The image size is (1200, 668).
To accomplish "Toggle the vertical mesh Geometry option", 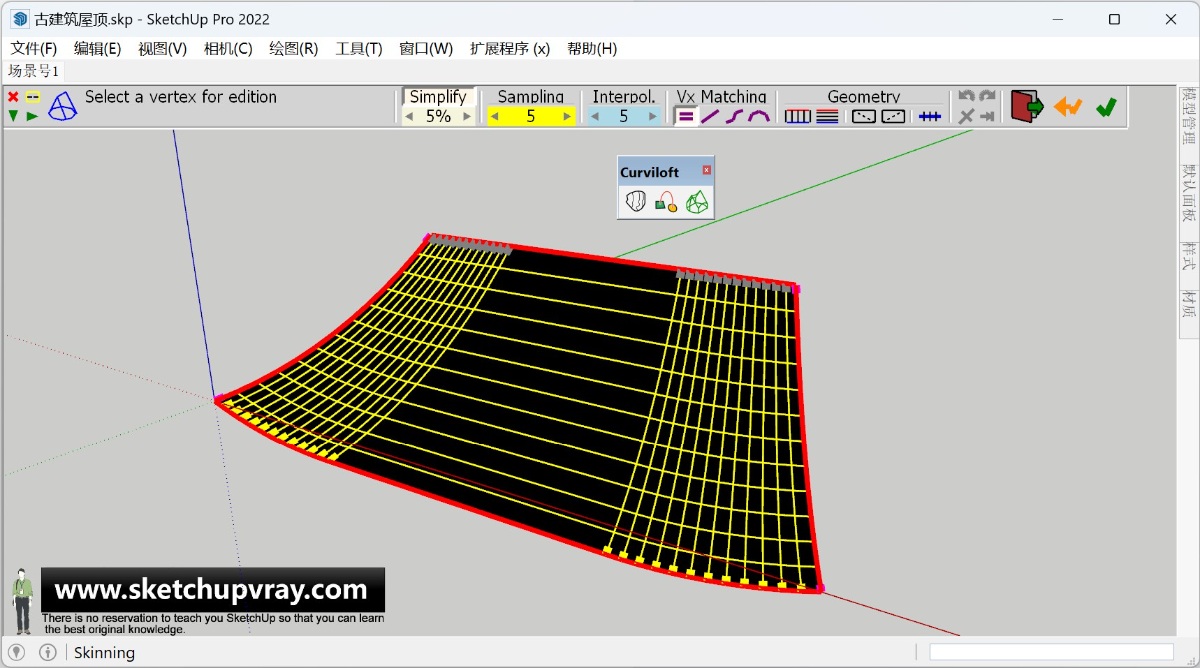I will (797, 114).
